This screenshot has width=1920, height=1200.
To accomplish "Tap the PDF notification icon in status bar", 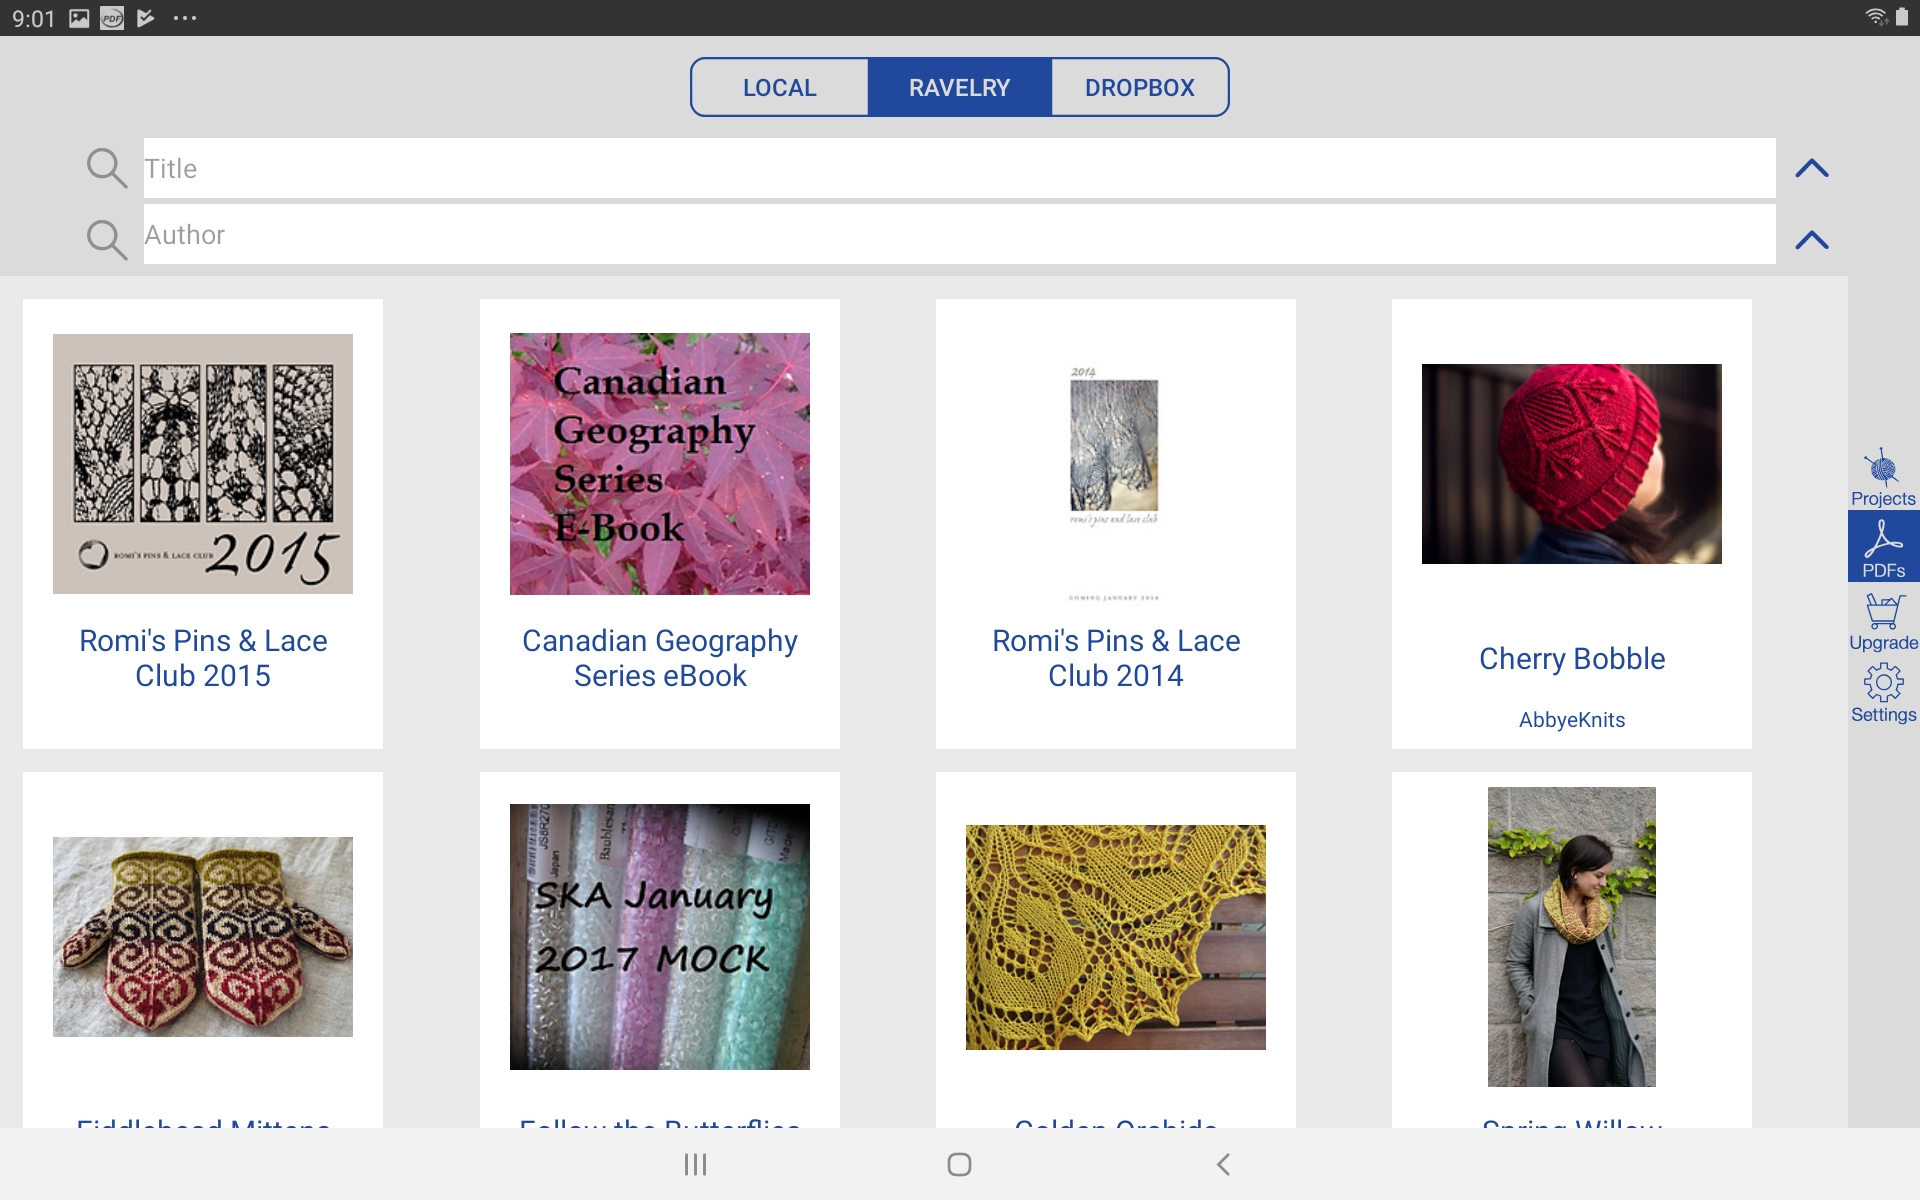I will 111,16.
